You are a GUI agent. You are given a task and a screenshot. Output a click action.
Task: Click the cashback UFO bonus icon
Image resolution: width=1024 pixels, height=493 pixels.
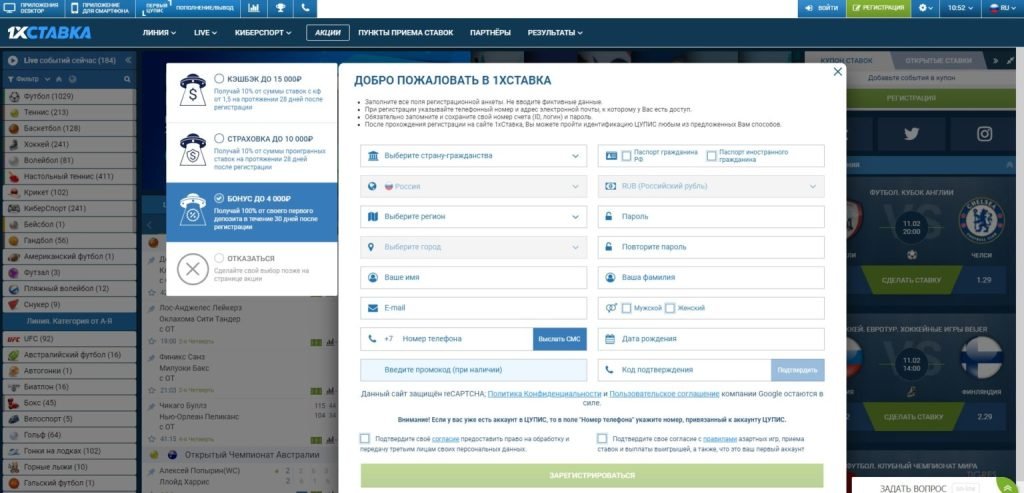193,92
